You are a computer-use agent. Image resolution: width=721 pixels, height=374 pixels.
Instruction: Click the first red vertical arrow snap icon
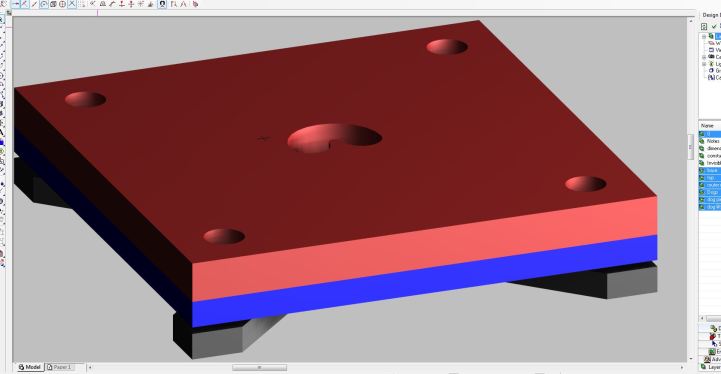[122, 4]
